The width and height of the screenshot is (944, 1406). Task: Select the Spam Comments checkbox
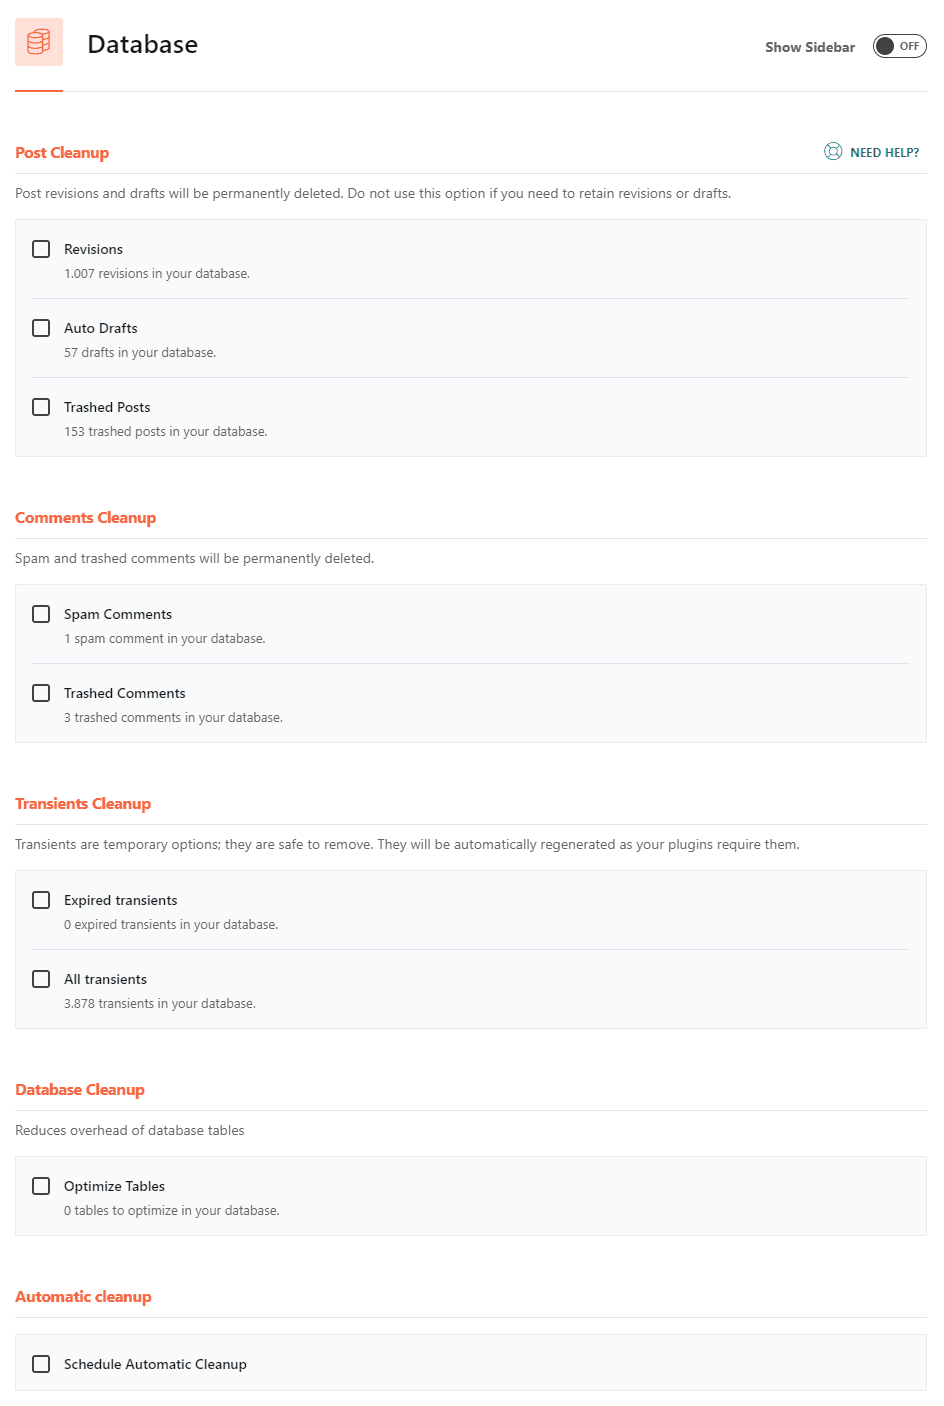41,614
